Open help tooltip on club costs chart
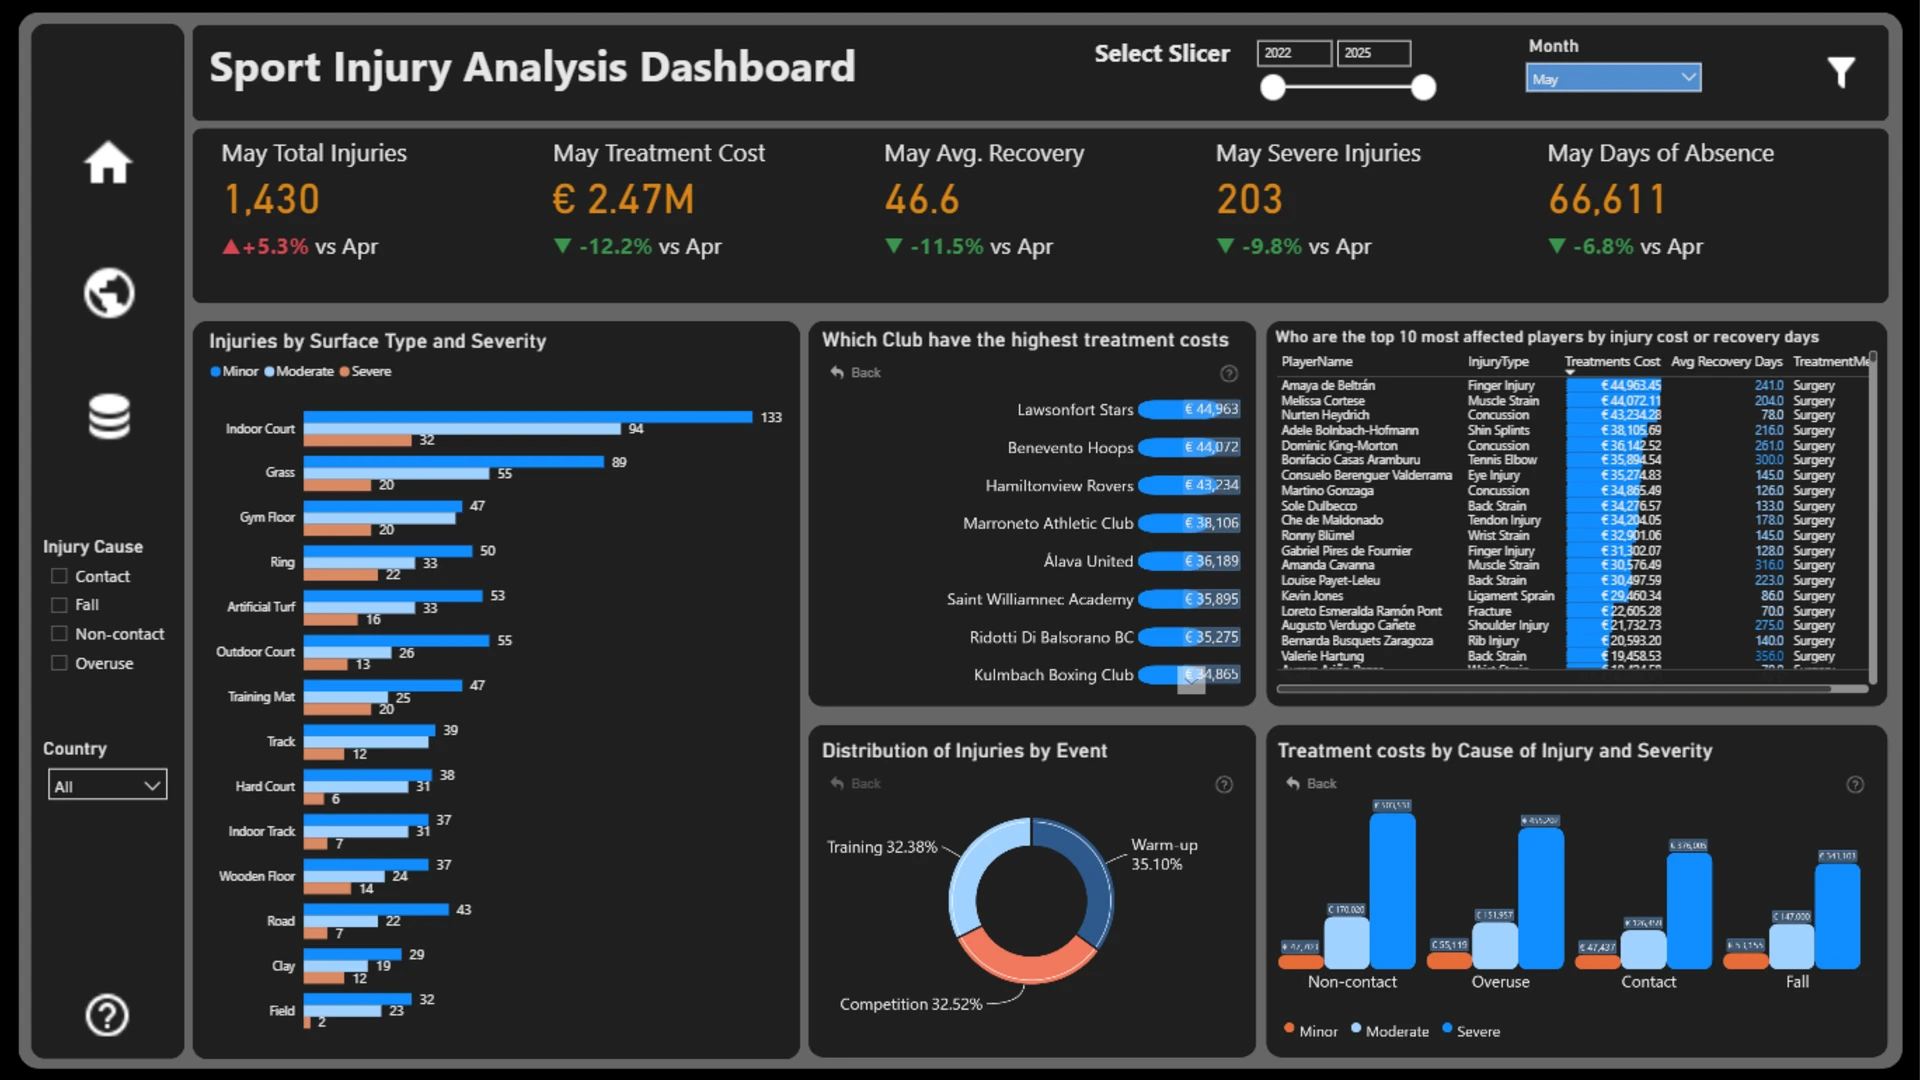 [1229, 373]
